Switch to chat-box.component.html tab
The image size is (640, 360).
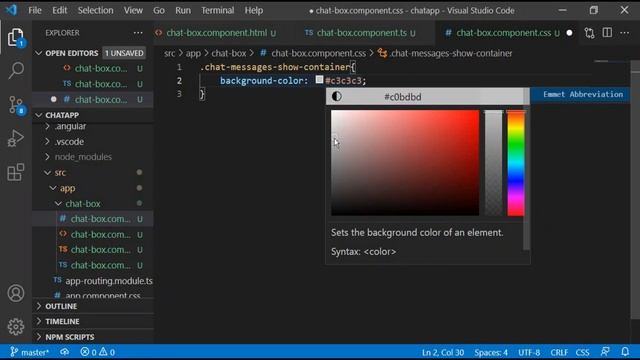tap(216, 33)
